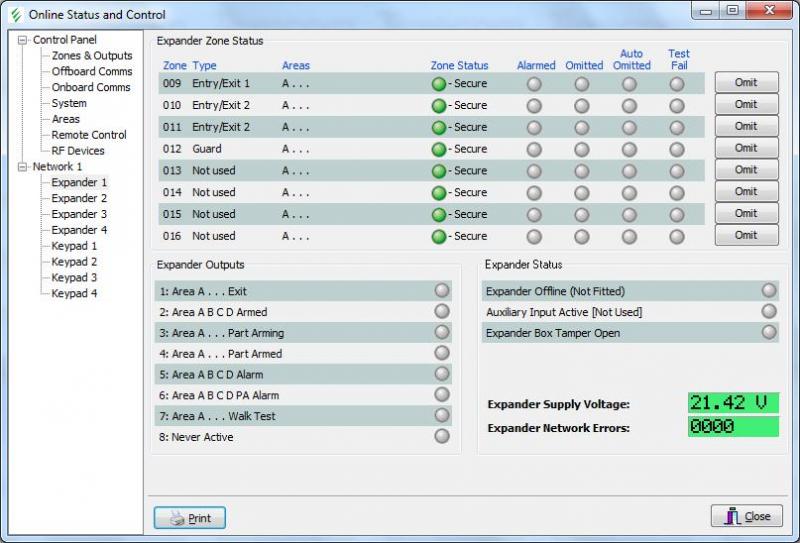Click the Alarmed indicator for zone 010
The height and width of the screenshot is (543, 800).
pos(535,106)
